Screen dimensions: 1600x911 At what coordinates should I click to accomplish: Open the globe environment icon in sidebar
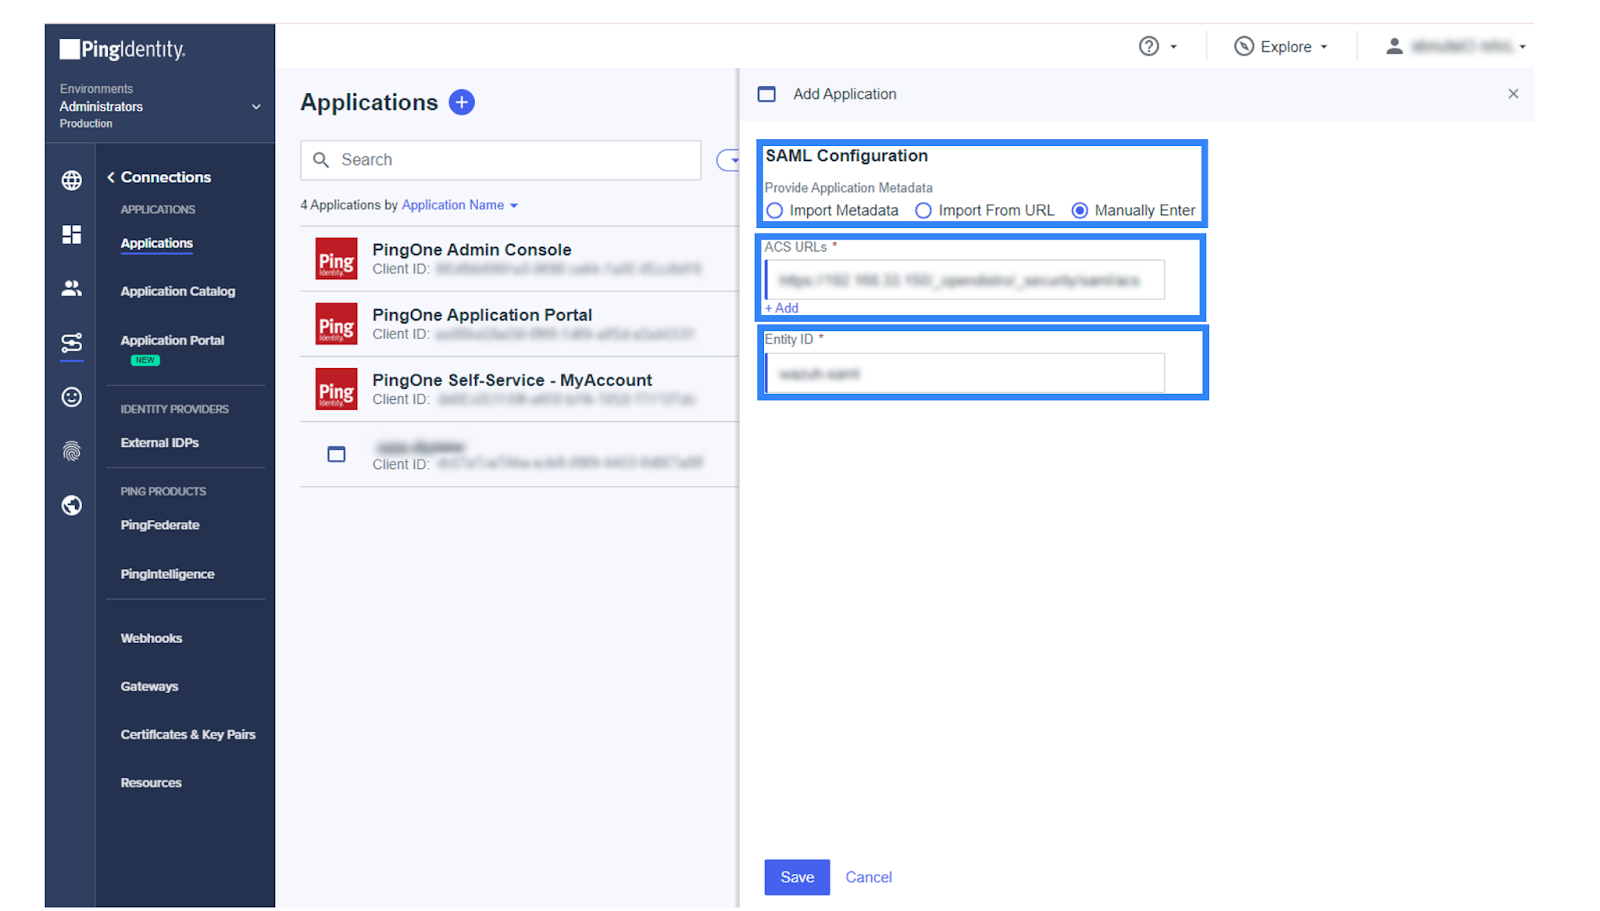click(72, 180)
